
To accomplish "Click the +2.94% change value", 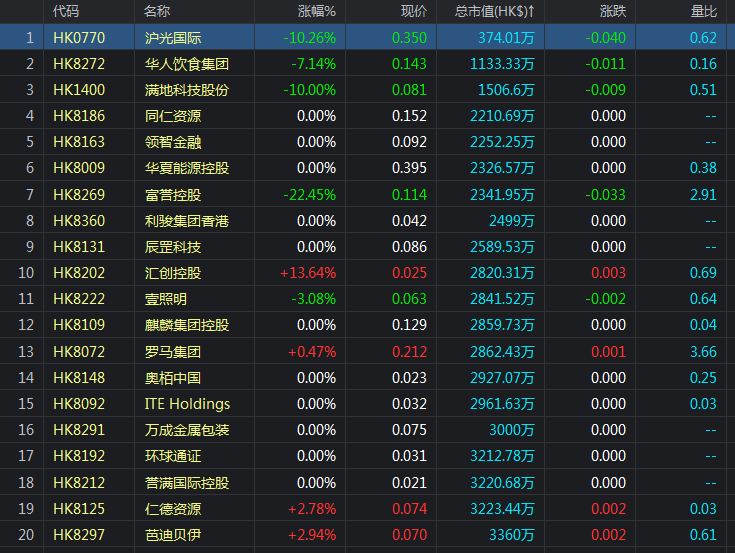I will 312,535.
